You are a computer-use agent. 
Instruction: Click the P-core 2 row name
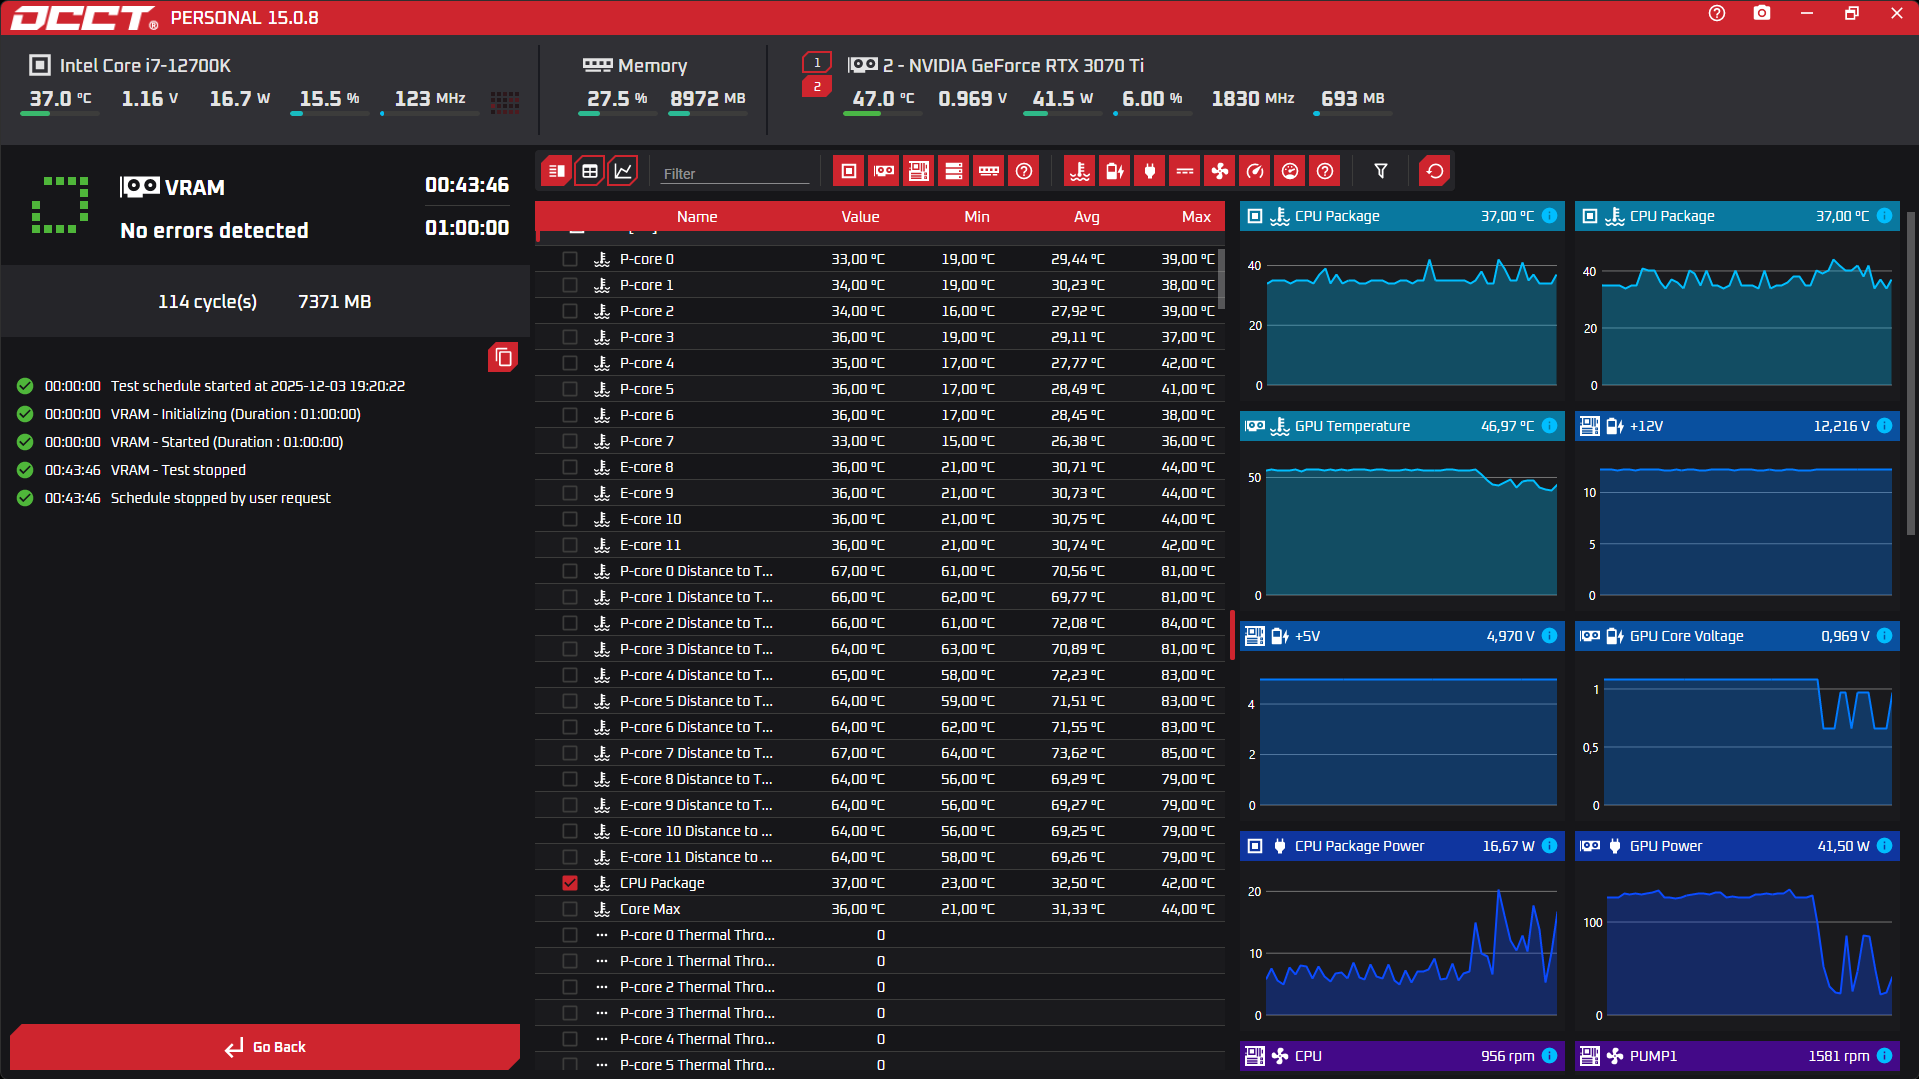tap(647, 311)
